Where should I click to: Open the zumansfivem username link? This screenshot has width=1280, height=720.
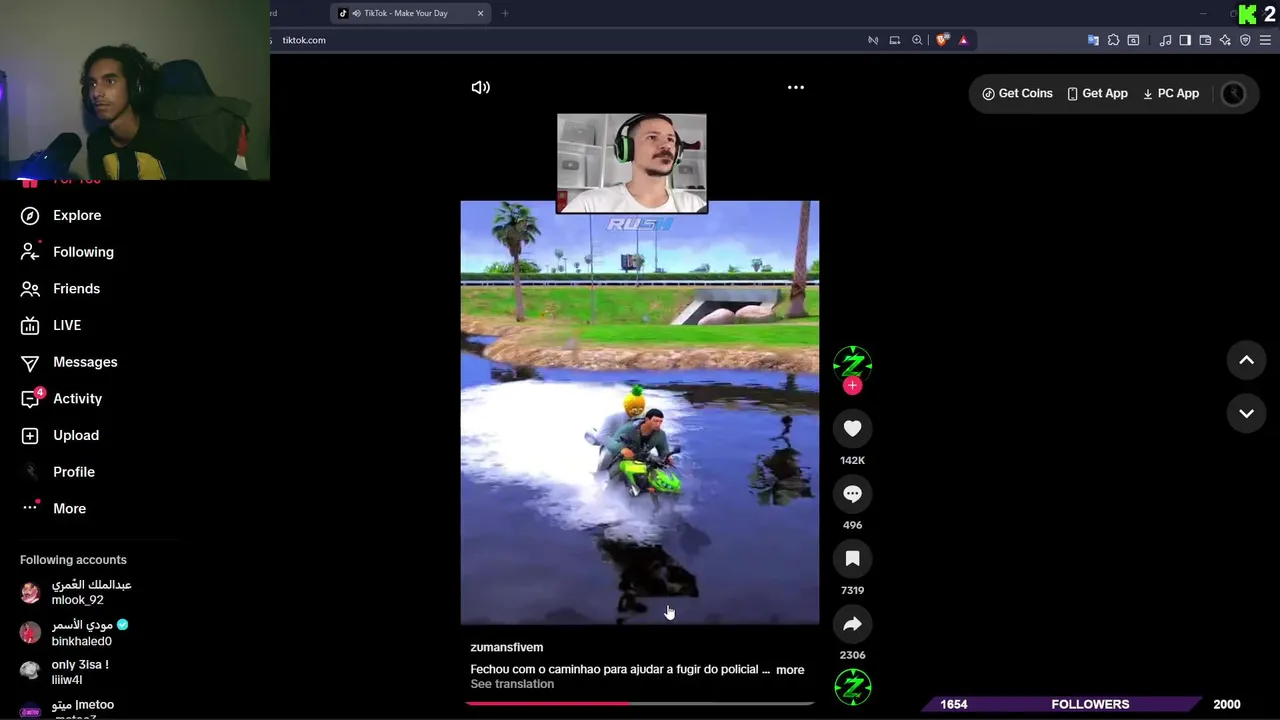coord(507,647)
